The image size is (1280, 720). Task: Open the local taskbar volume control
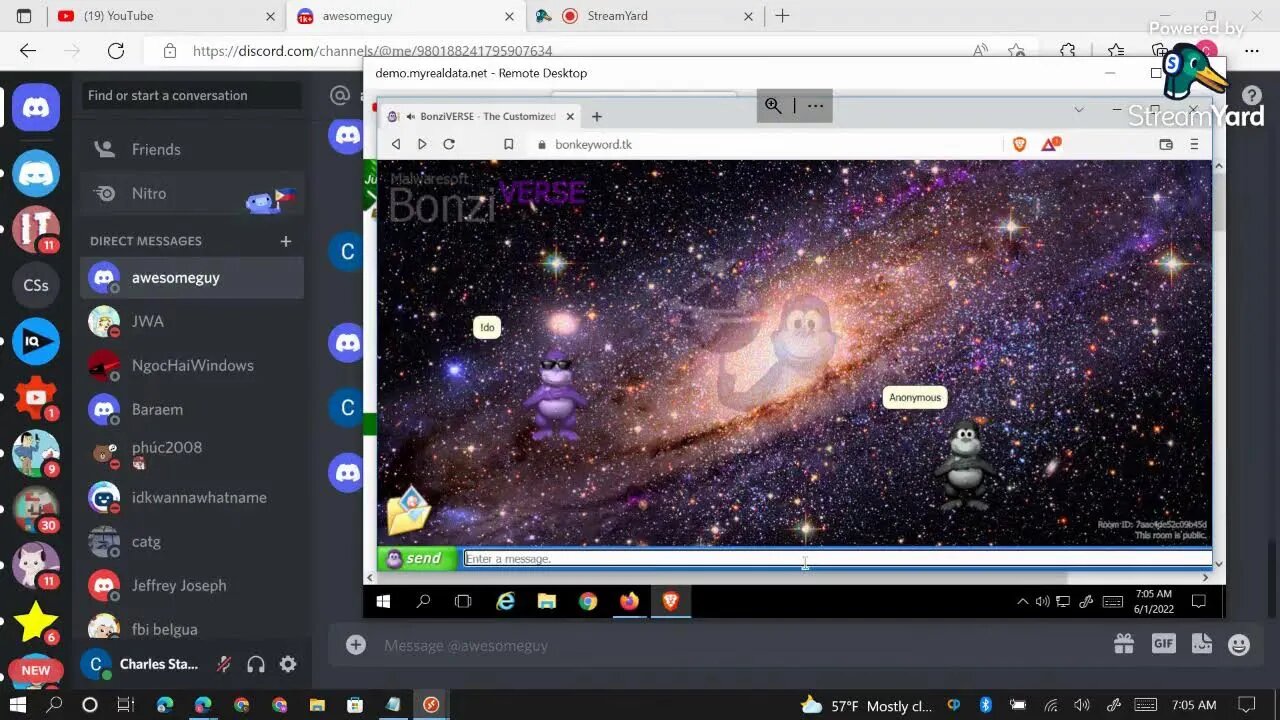(x=1081, y=705)
